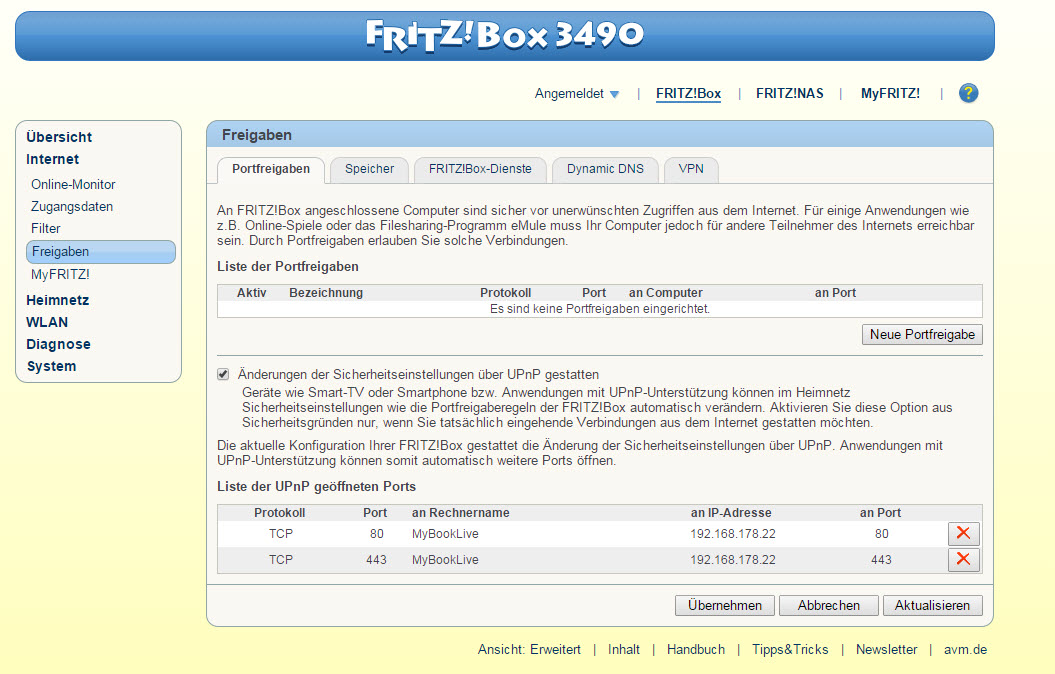Expand the WLAN menu section
The width and height of the screenshot is (1055, 674).
(x=47, y=322)
